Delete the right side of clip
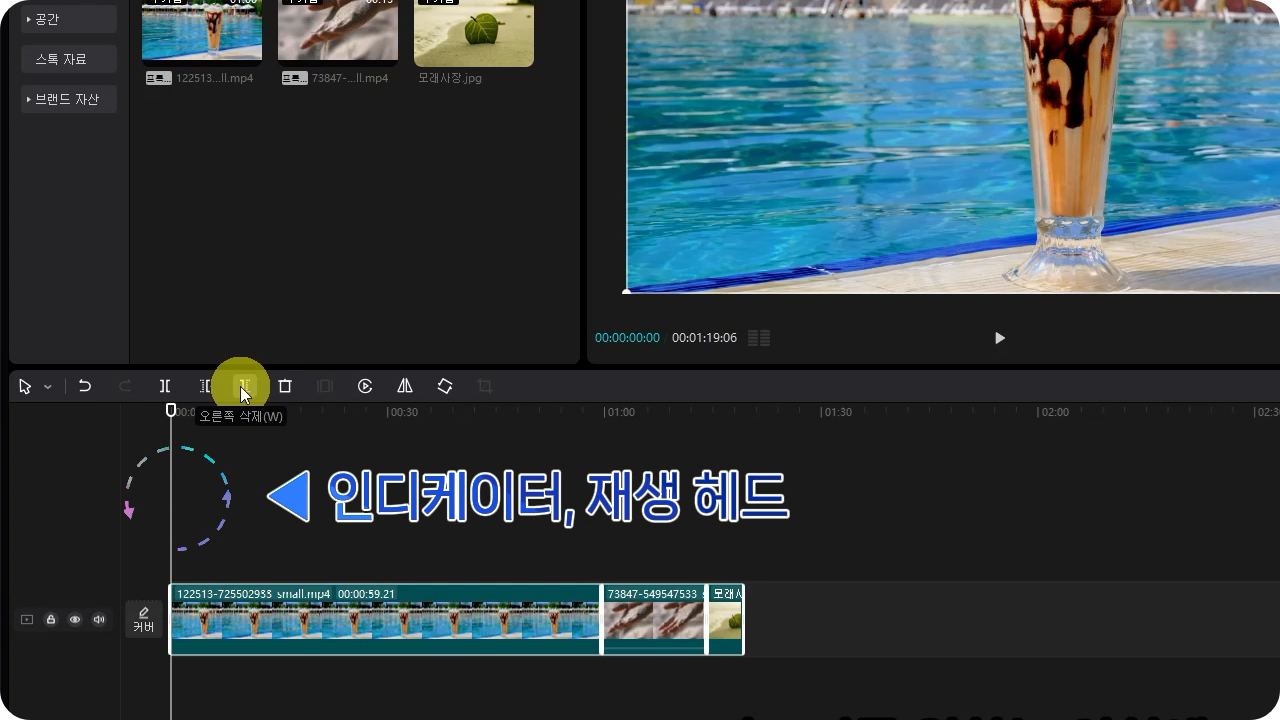Screen dimensions: 1280x720 pyautogui.click(x=245, y=386)
